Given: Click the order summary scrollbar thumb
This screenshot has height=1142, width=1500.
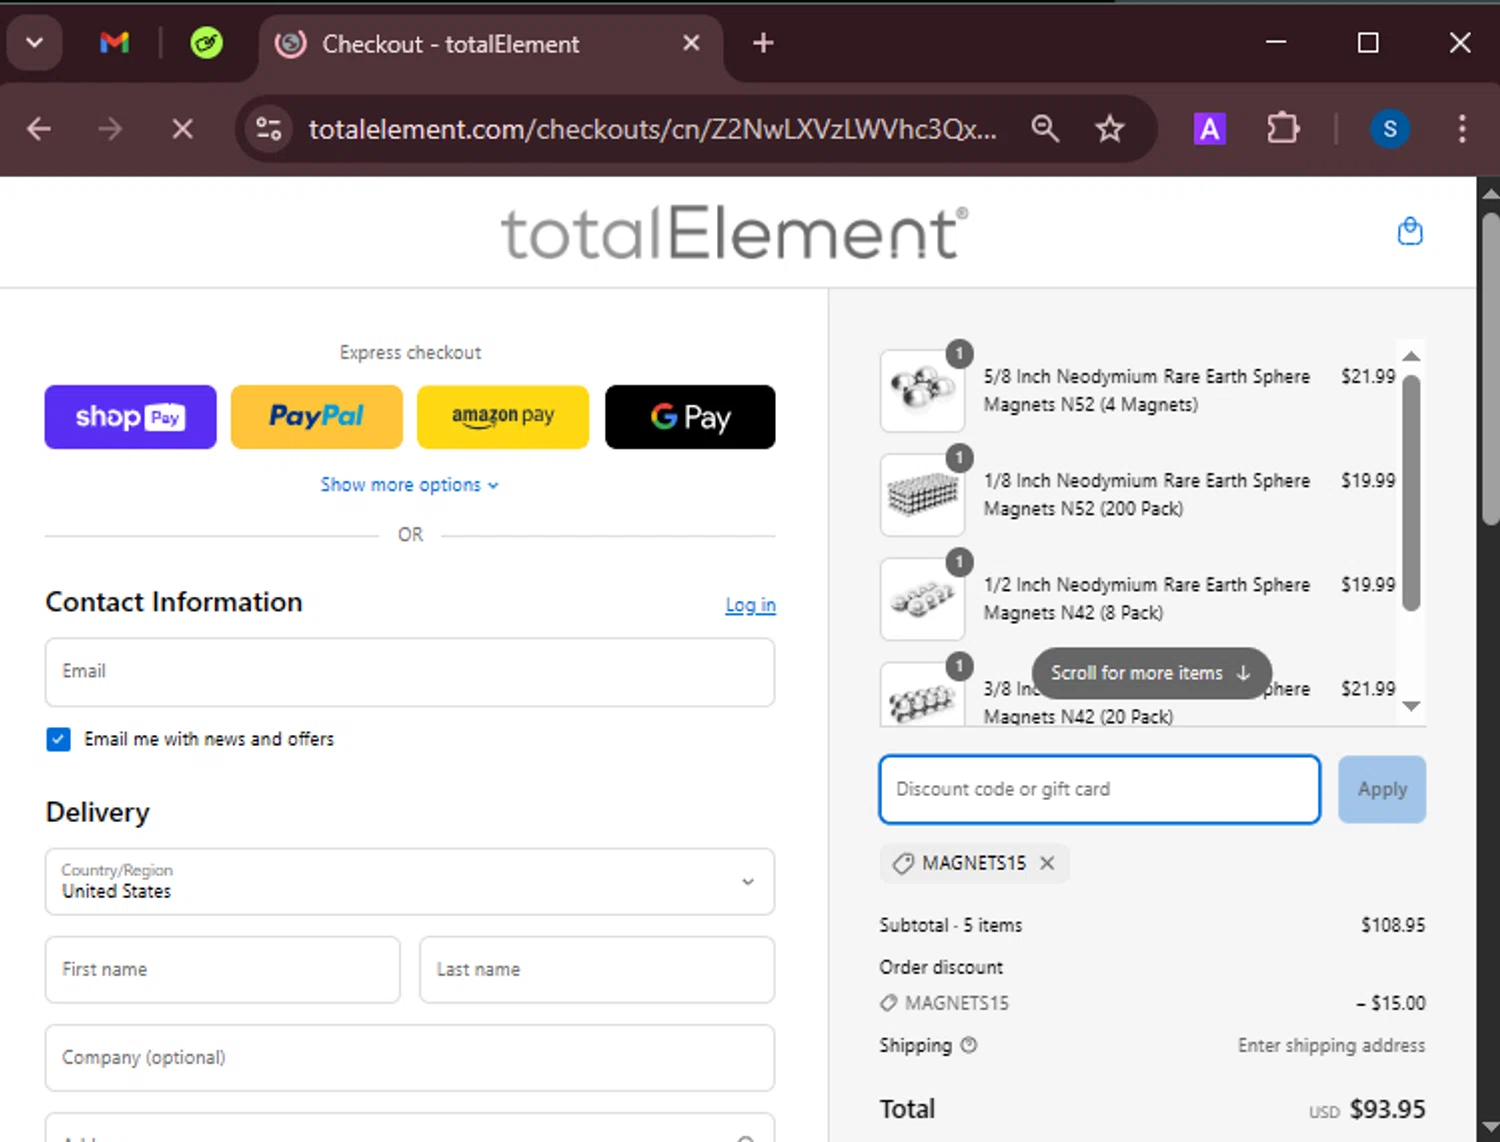Looking at the screenshot, I should pos(1411,492).
